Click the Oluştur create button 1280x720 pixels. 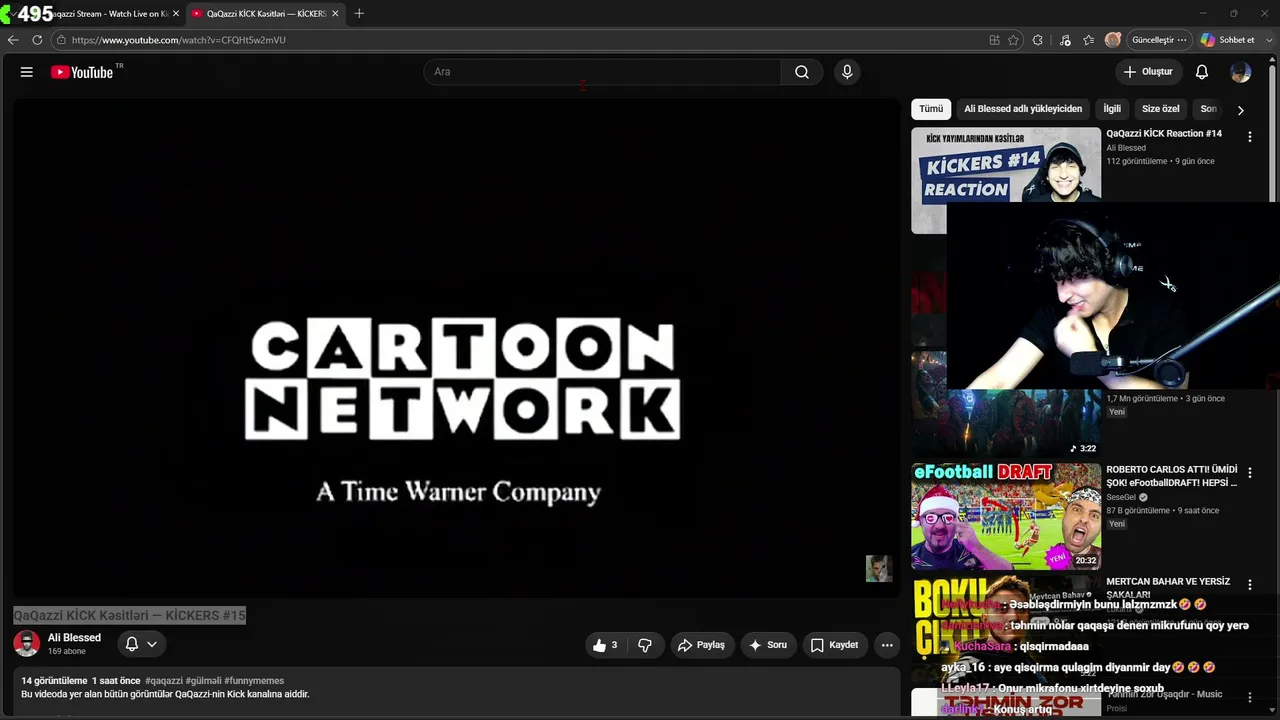[1148, 72]
